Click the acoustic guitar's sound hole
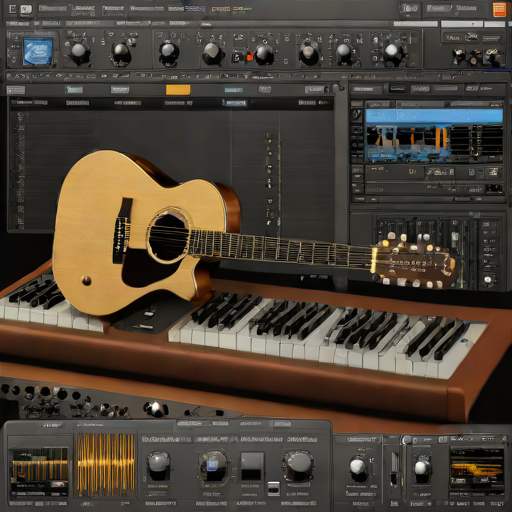The height and width of the screenshot is (512, 512). (168, 237)
